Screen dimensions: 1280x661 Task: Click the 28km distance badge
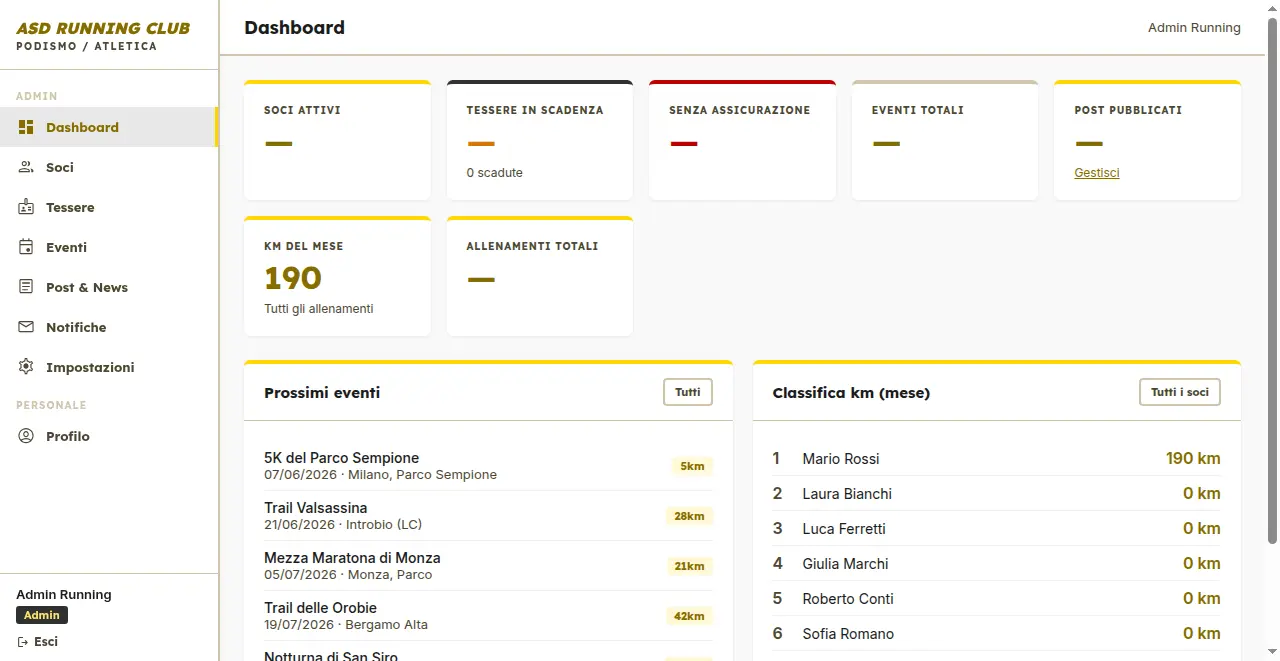(x=689, y=516)
